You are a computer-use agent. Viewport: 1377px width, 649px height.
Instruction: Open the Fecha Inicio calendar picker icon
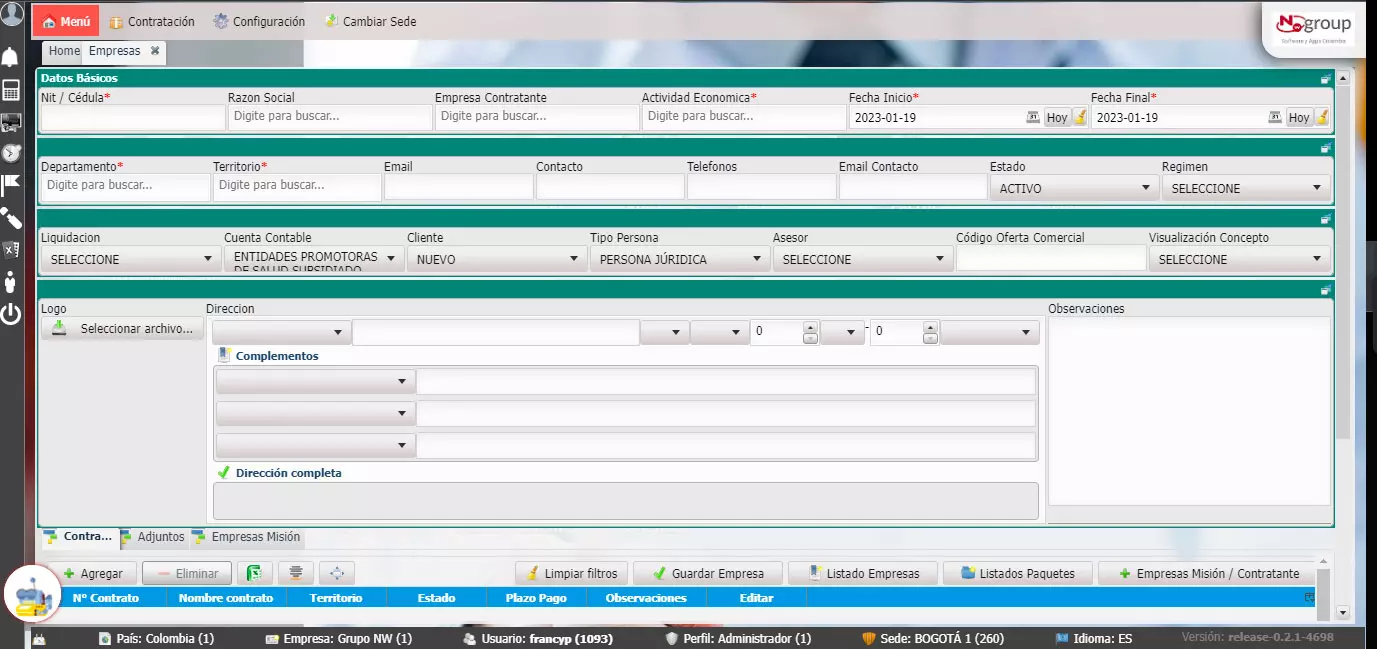pyautogui.click(x=1033, y=117)
